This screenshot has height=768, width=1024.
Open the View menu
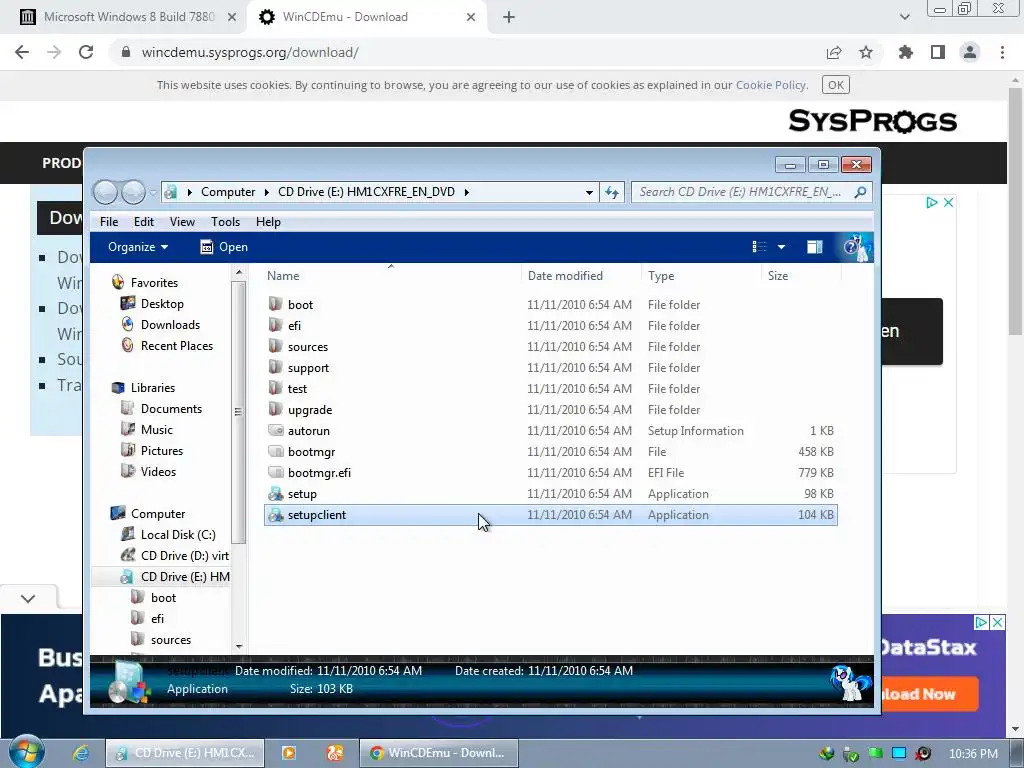182,222
